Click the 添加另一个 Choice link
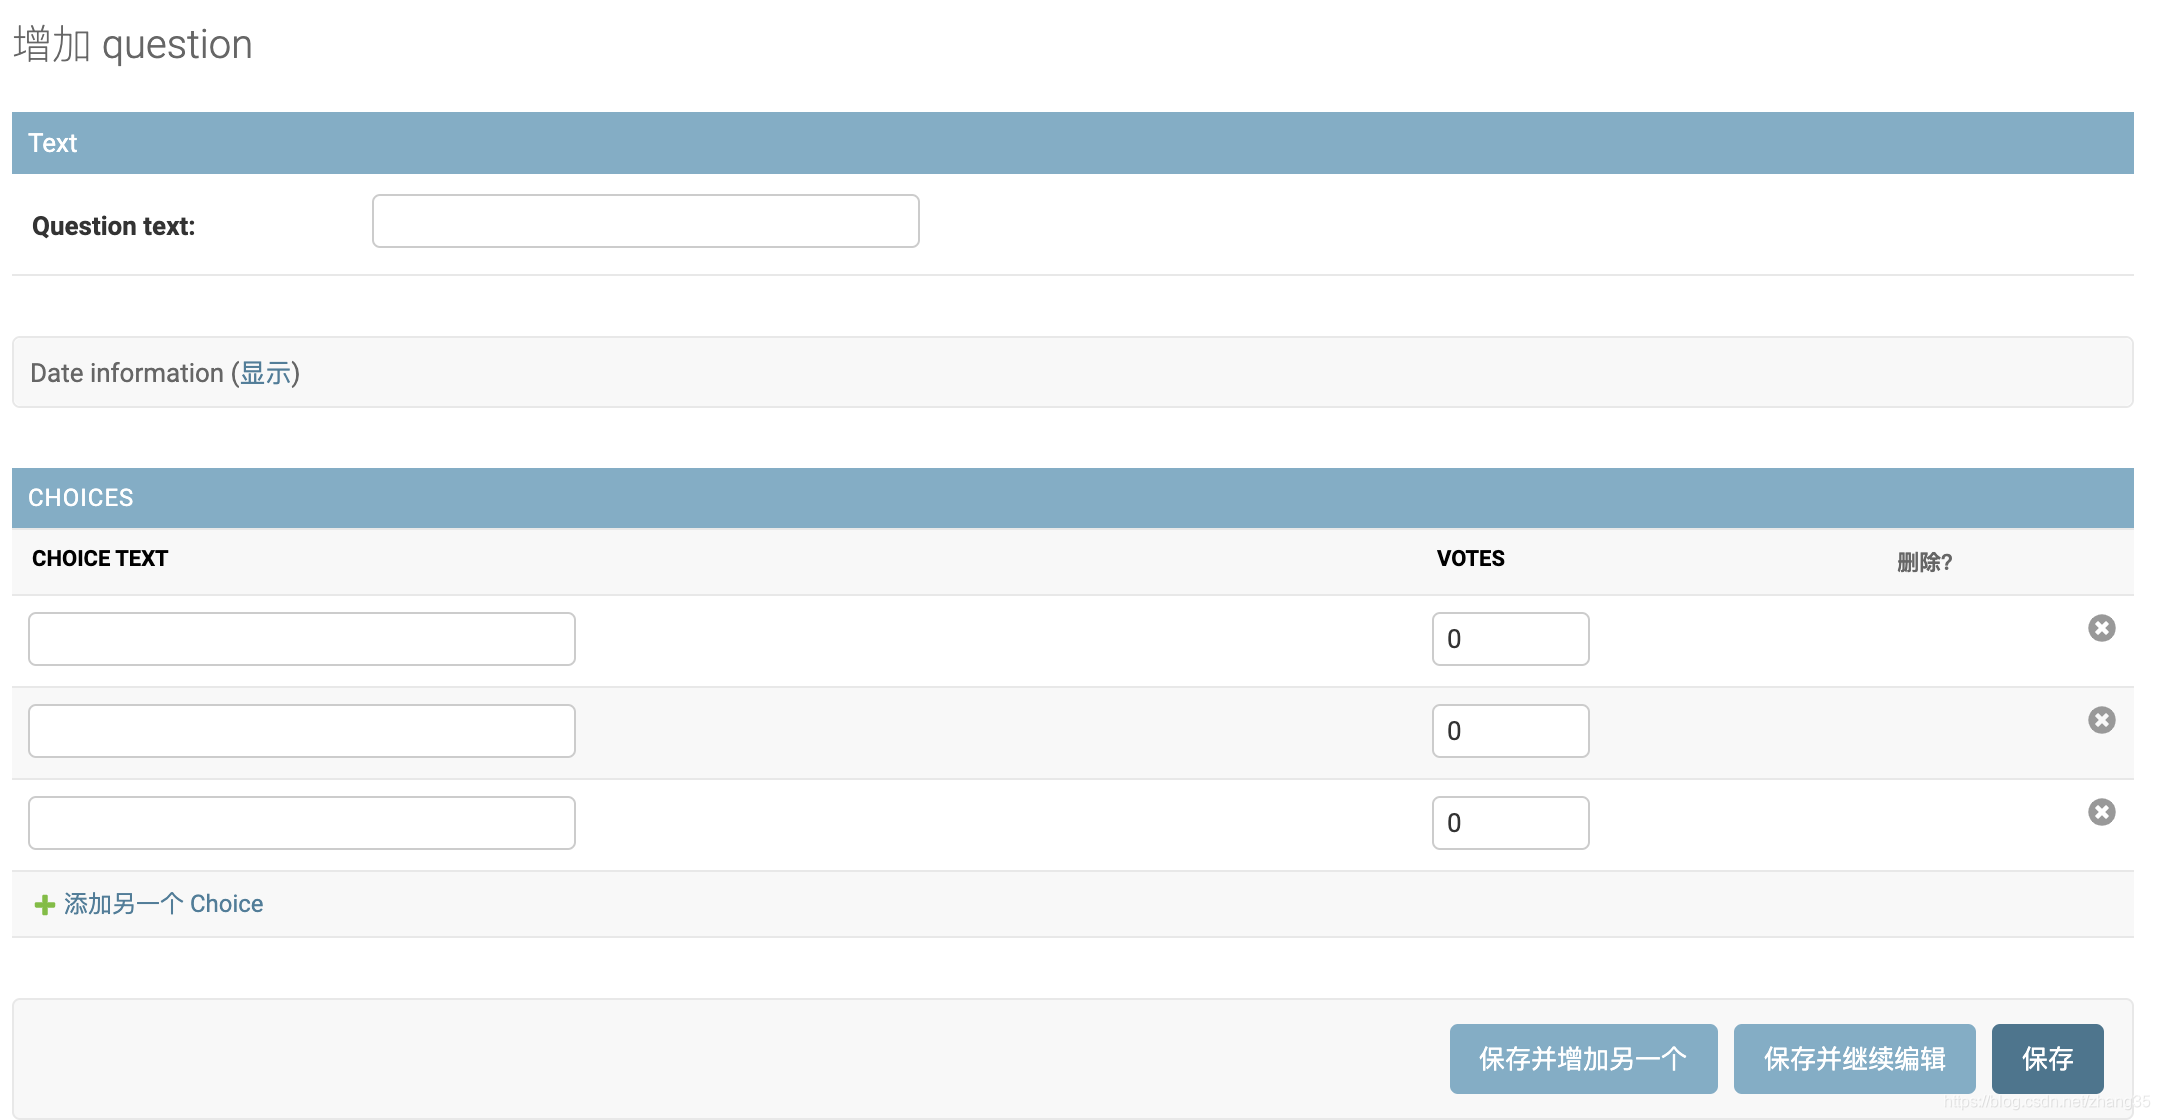This screenshot has width=2160, height=1120. [x=163, y=904]
